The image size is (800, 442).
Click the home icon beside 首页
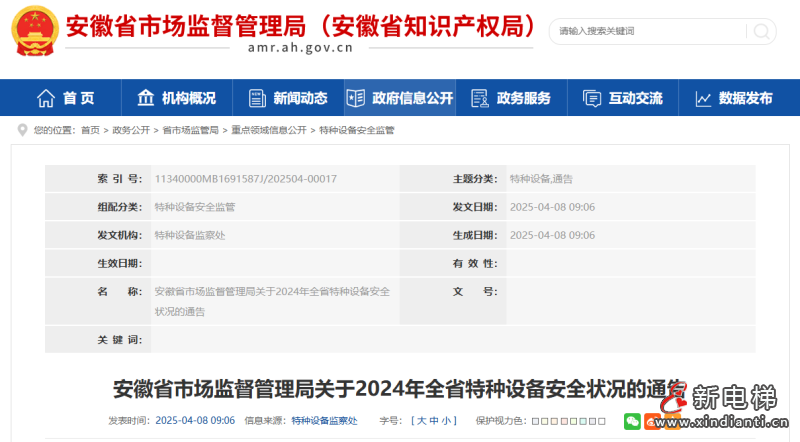click(x=46, y=98)
